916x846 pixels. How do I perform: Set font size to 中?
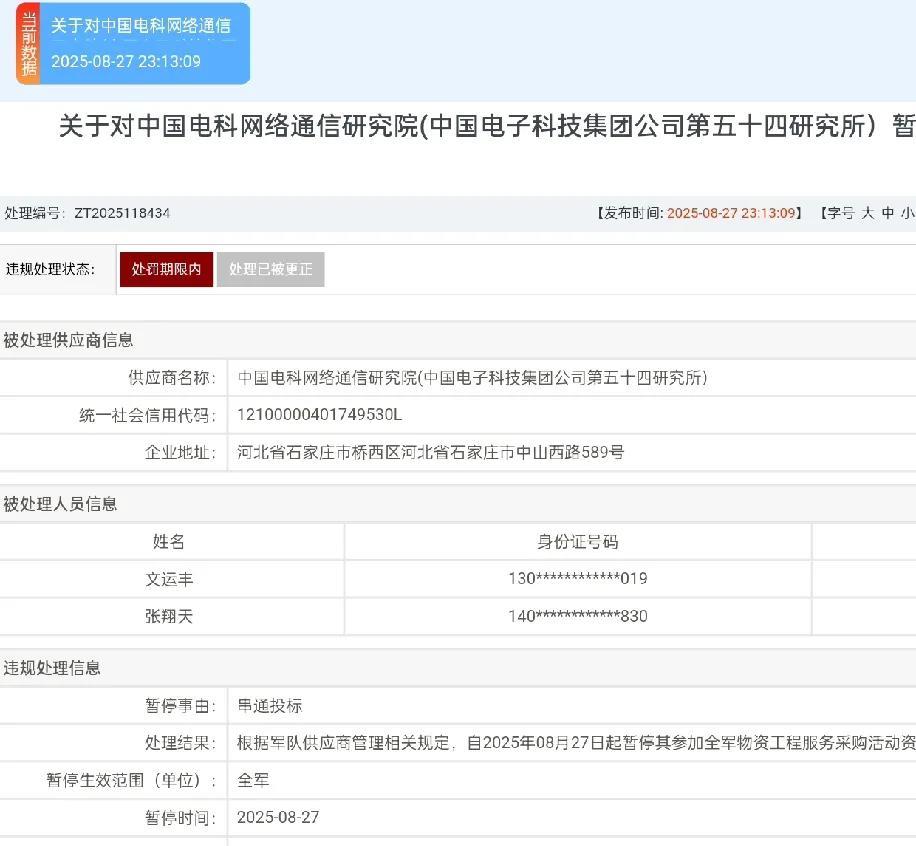888,213
